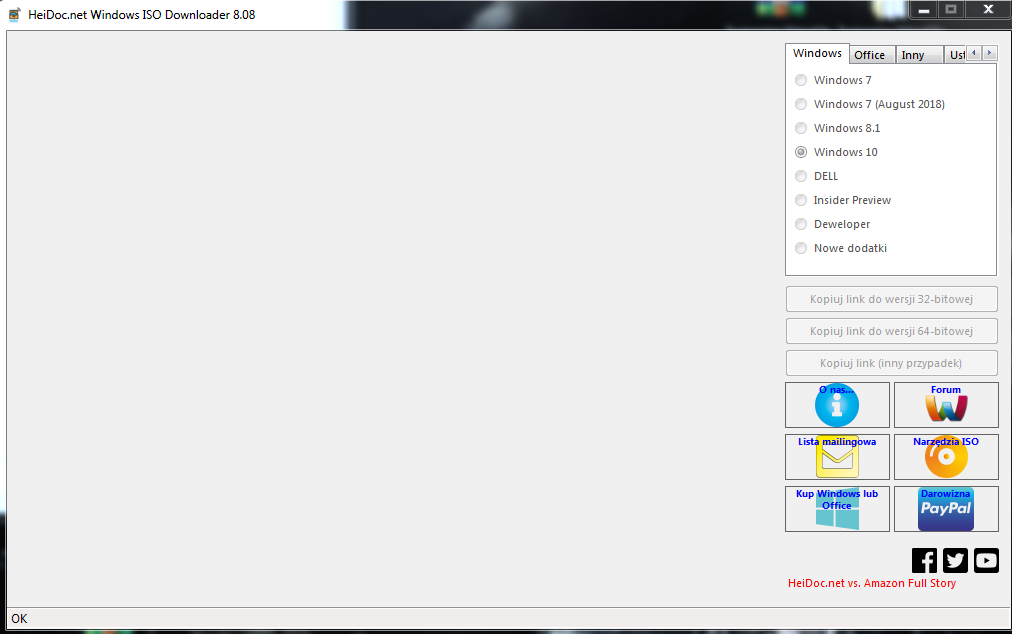This screenshot has width=1012, height=634.
Task: Switch to the Office tab
Action: tap(869, 55)
